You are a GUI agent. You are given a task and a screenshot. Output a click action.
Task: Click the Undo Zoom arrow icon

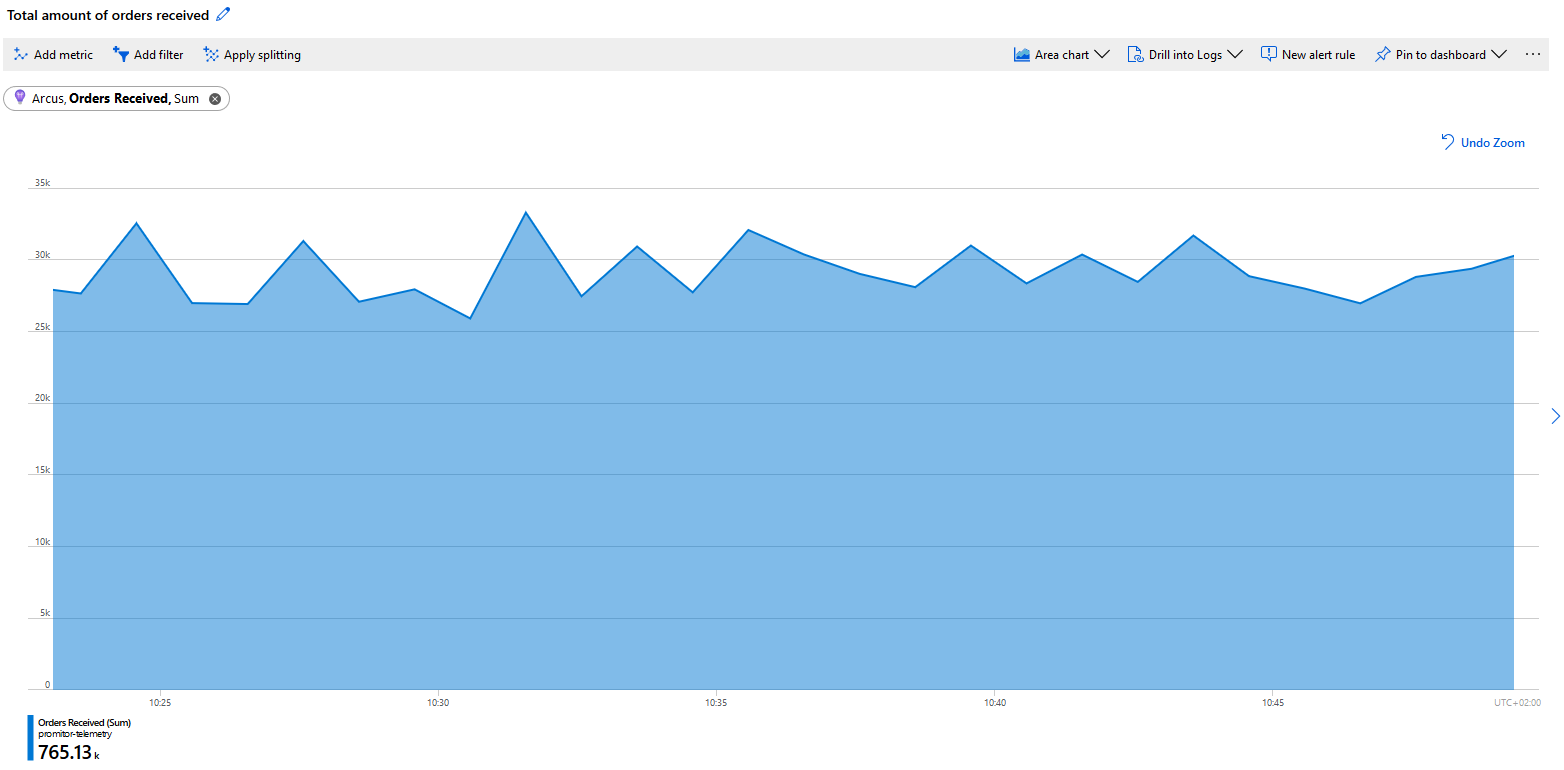[1447, 142]
